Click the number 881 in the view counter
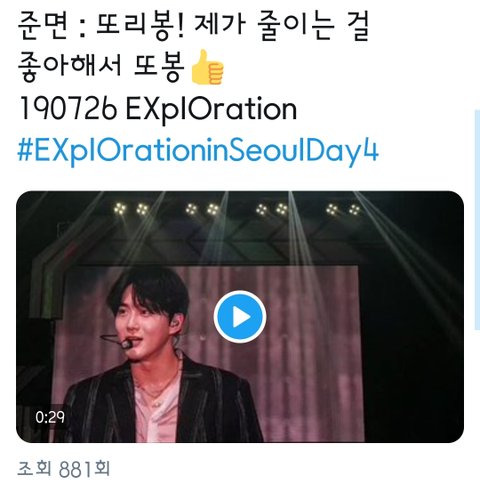The height and width of the screenshot is (492, 480). [75, 470]
